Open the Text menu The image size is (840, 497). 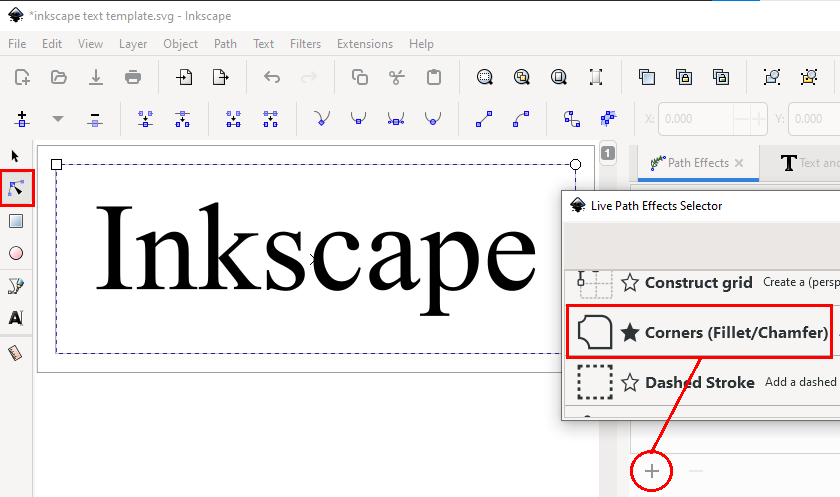click(x=263, y=44)
